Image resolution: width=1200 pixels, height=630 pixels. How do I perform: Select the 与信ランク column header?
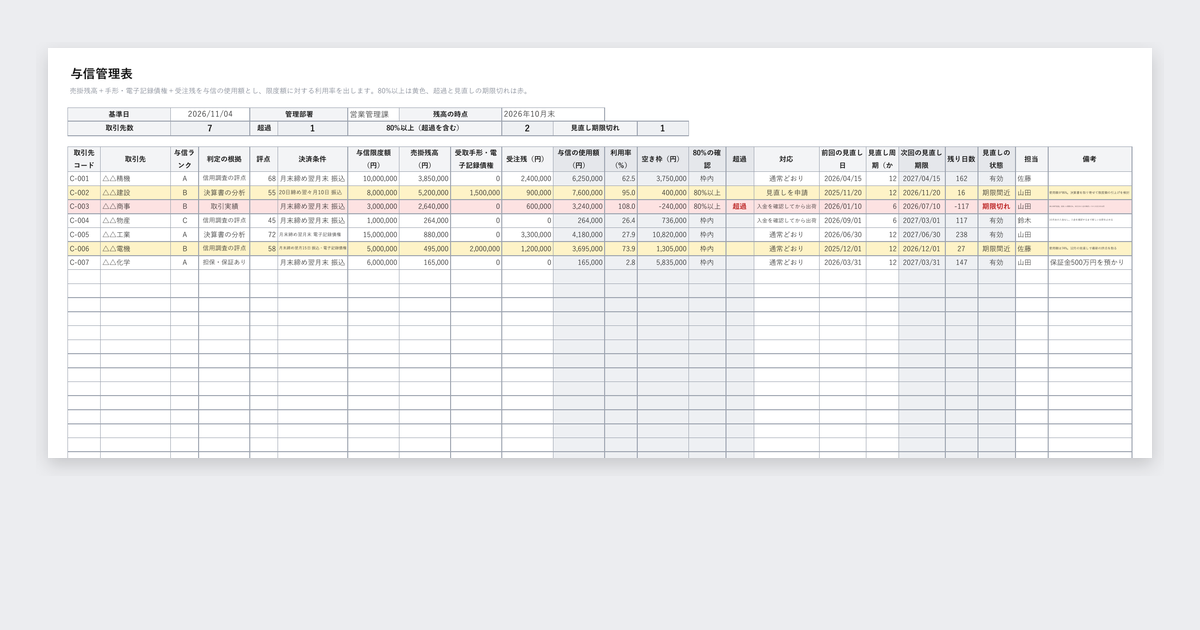[x=185, y=159]
